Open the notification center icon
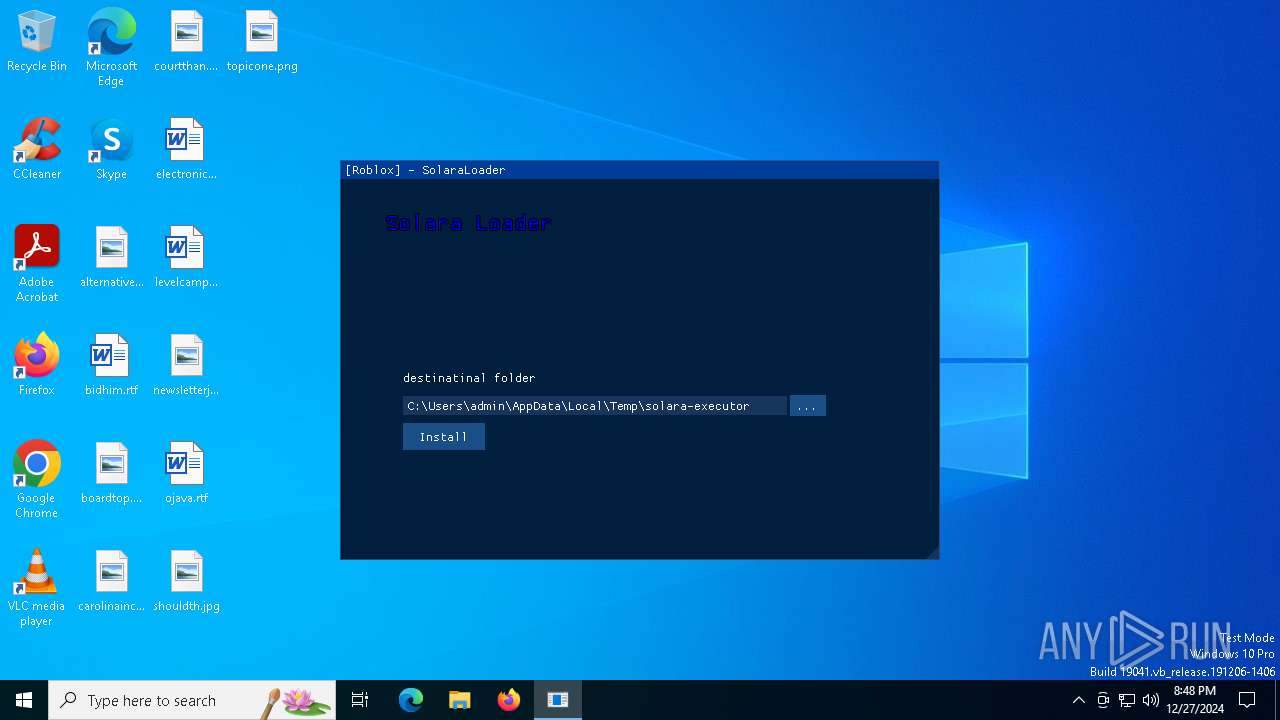The image size is (1280, 720). pos(1247,700)
